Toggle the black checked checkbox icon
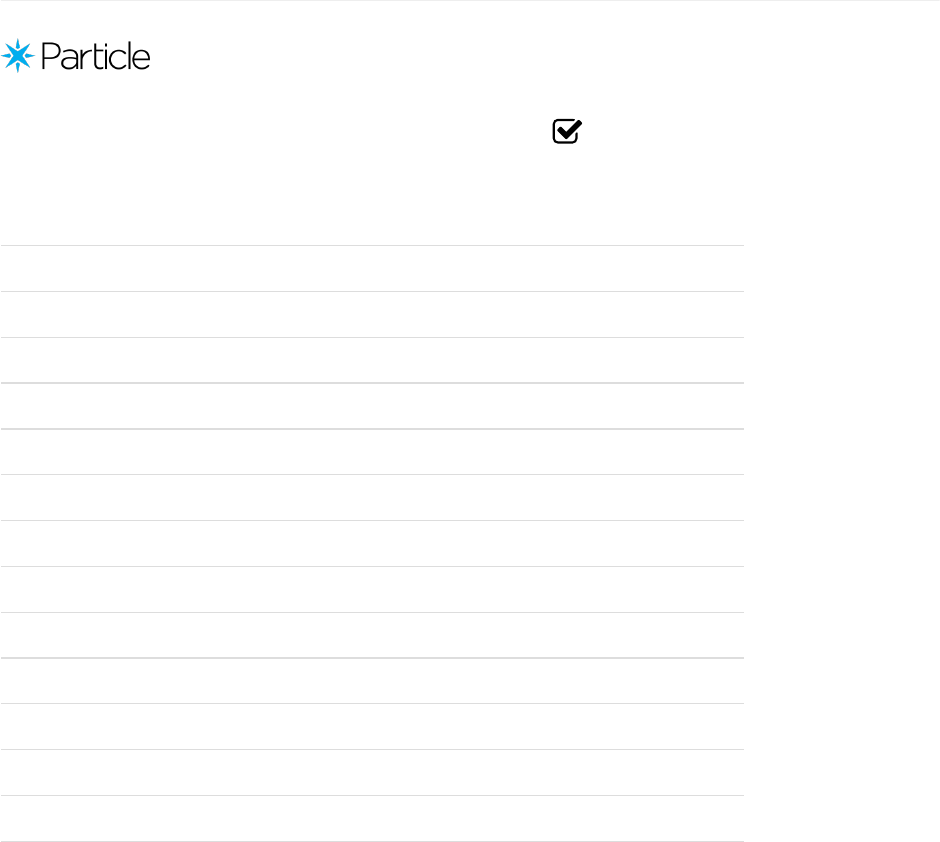 tap(567, 131)
